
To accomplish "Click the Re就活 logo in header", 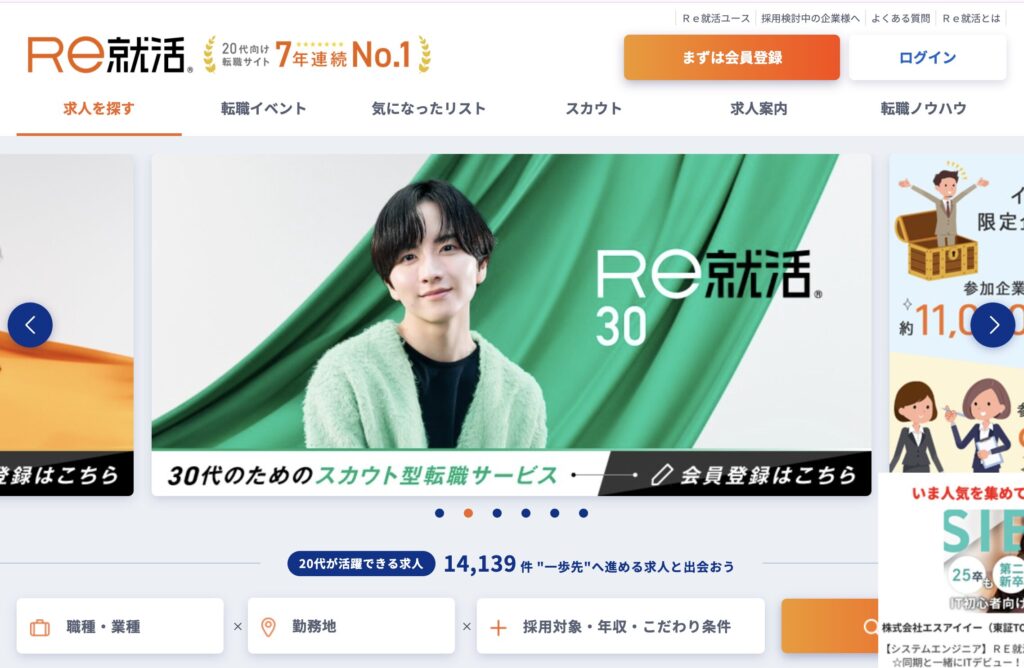I will point(110,55).
